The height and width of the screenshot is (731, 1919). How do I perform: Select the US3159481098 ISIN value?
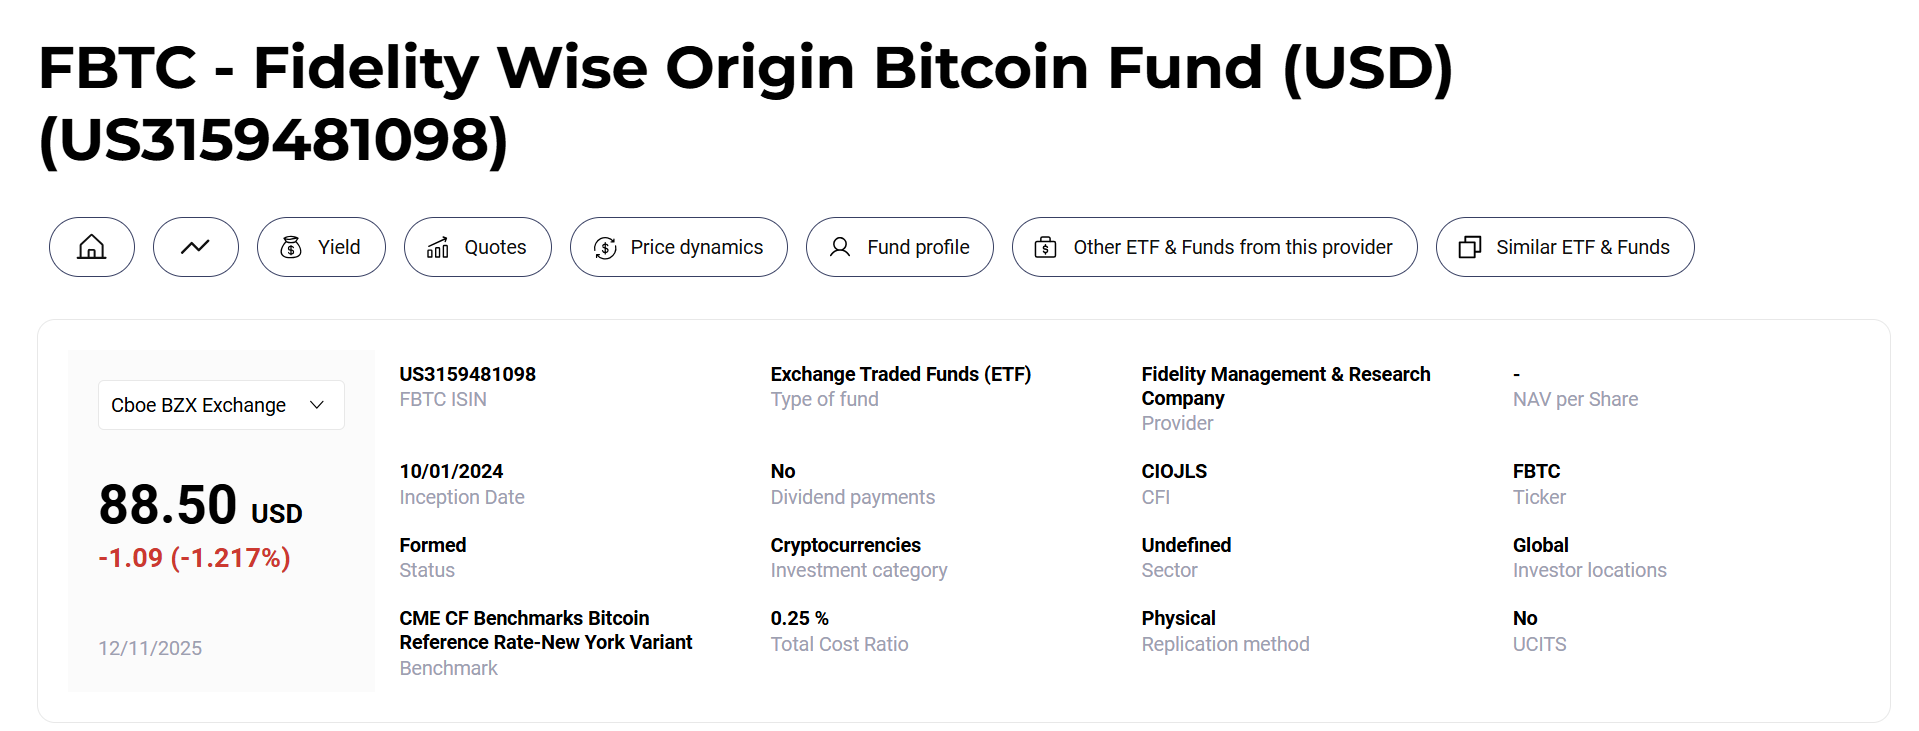click(x=467, y=374)
